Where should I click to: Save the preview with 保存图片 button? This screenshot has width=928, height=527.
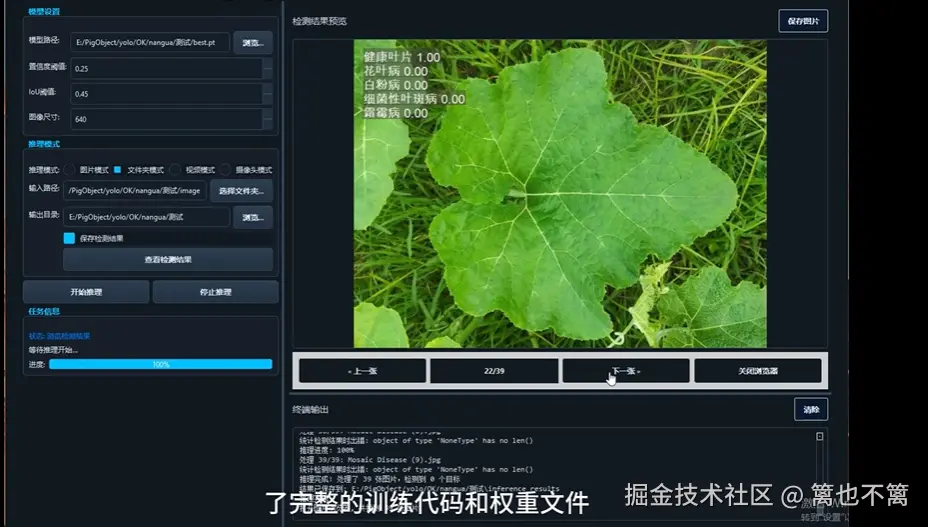803,21
